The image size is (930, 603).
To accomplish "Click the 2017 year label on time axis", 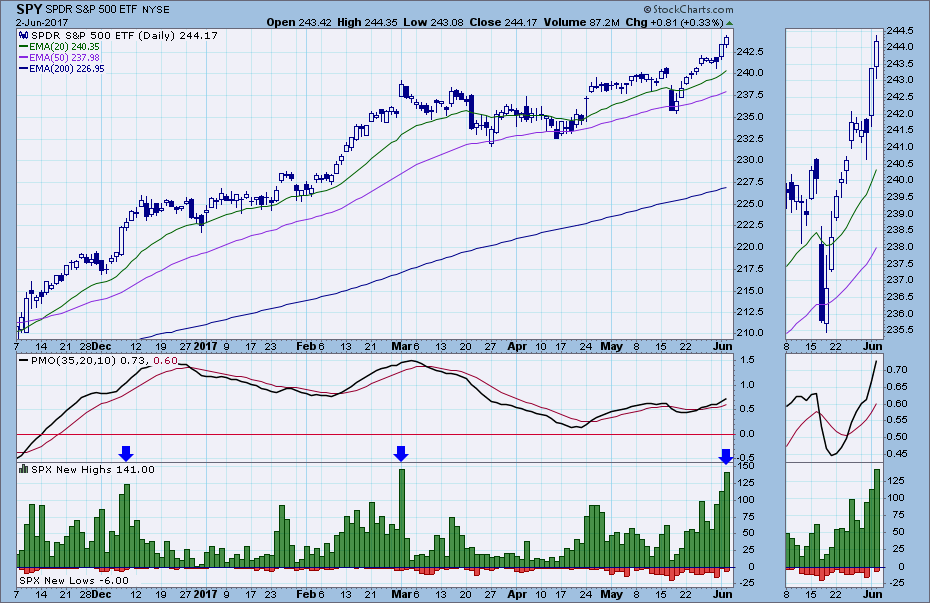I will [x=205, y=347].
